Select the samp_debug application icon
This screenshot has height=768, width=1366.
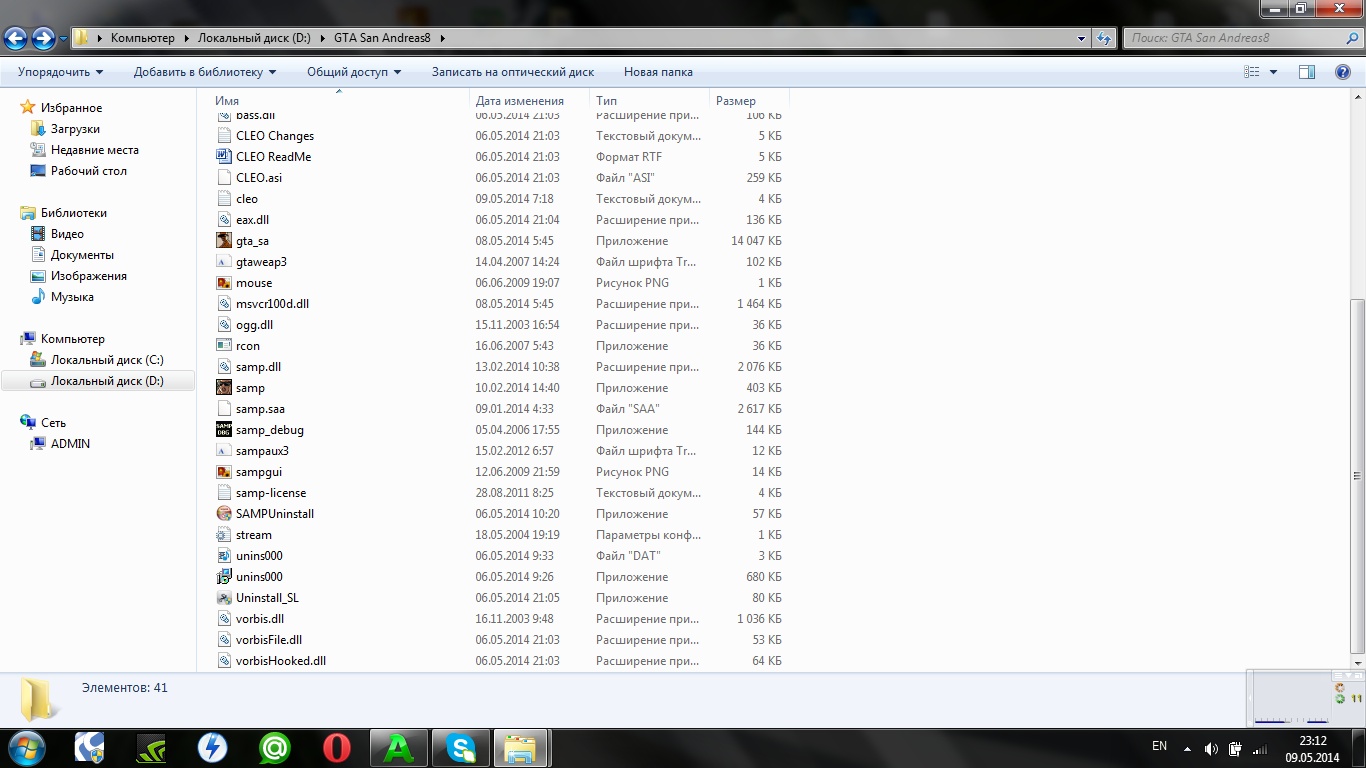coord(224,430)
